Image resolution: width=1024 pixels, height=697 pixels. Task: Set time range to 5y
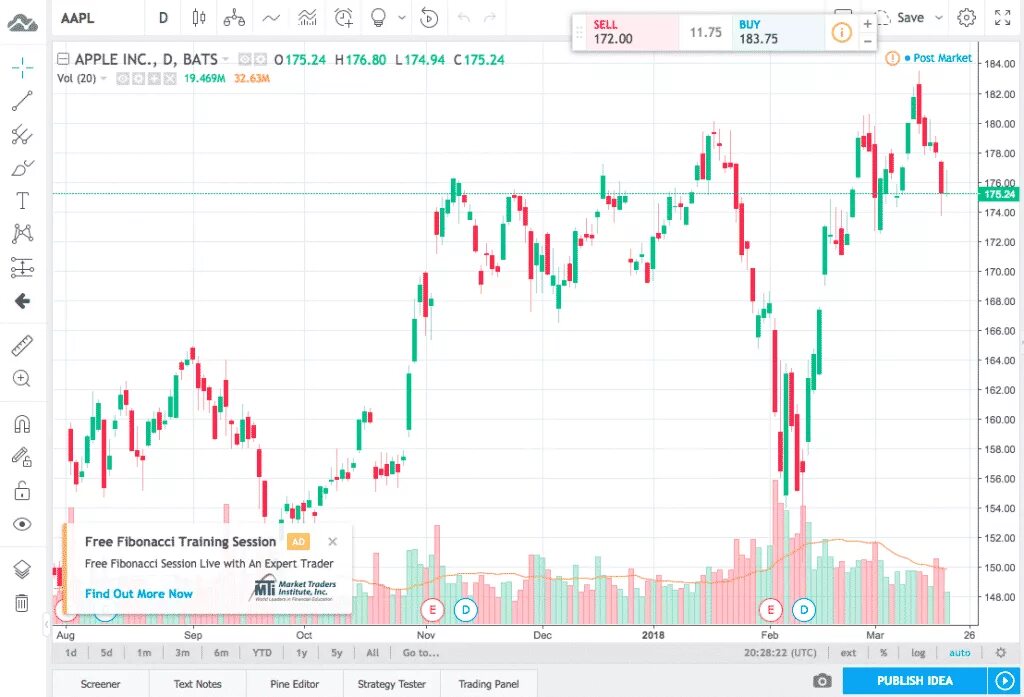click(336, 653)
